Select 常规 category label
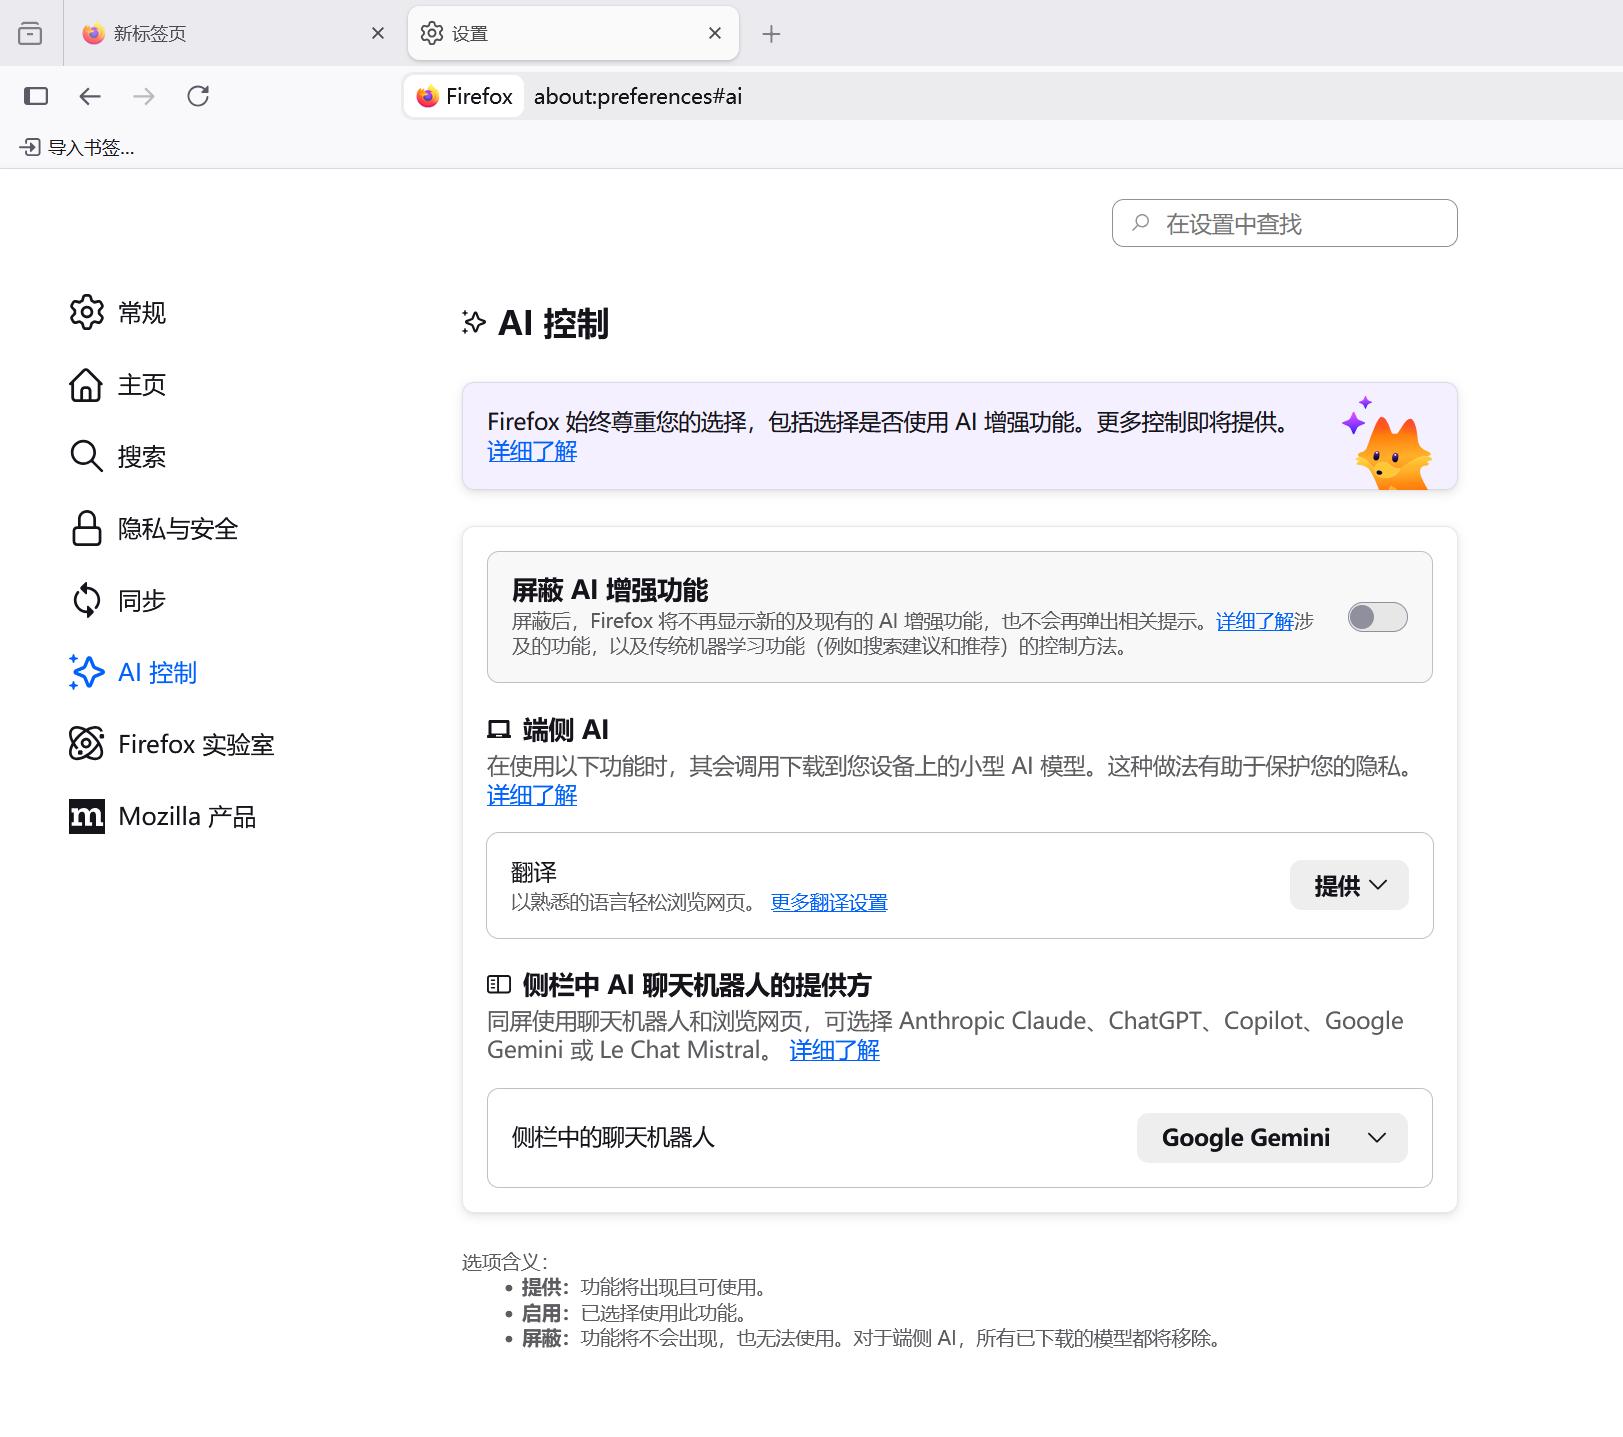Screen dimensions: 1623x1437 click(142, 313)
